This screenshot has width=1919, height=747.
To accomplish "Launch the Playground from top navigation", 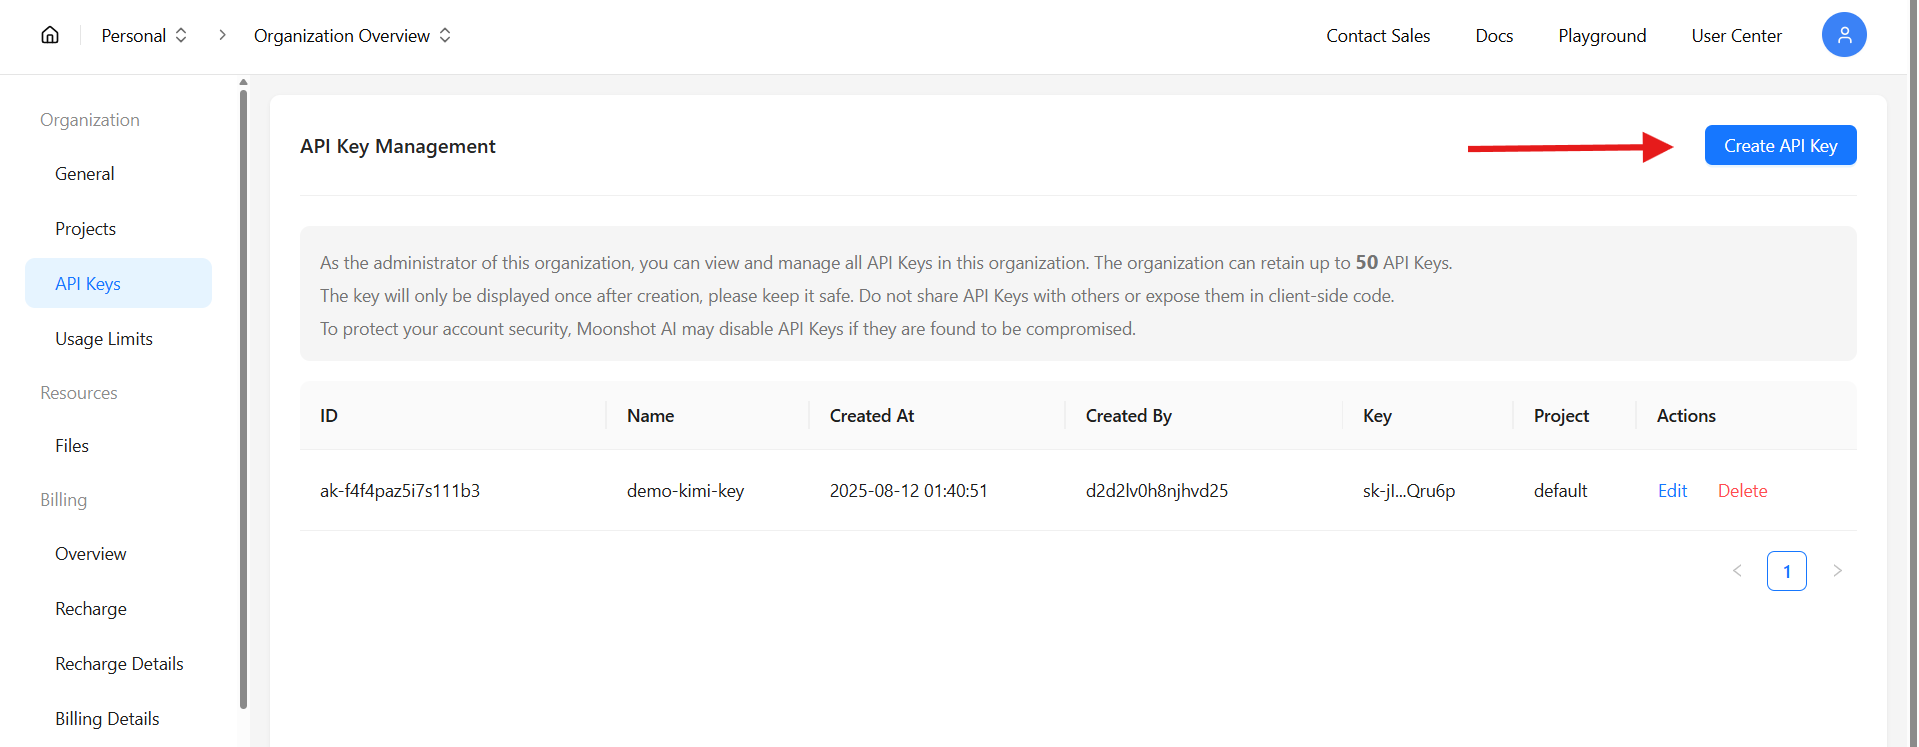I will pyautogui.click(x=1602, y=36).
